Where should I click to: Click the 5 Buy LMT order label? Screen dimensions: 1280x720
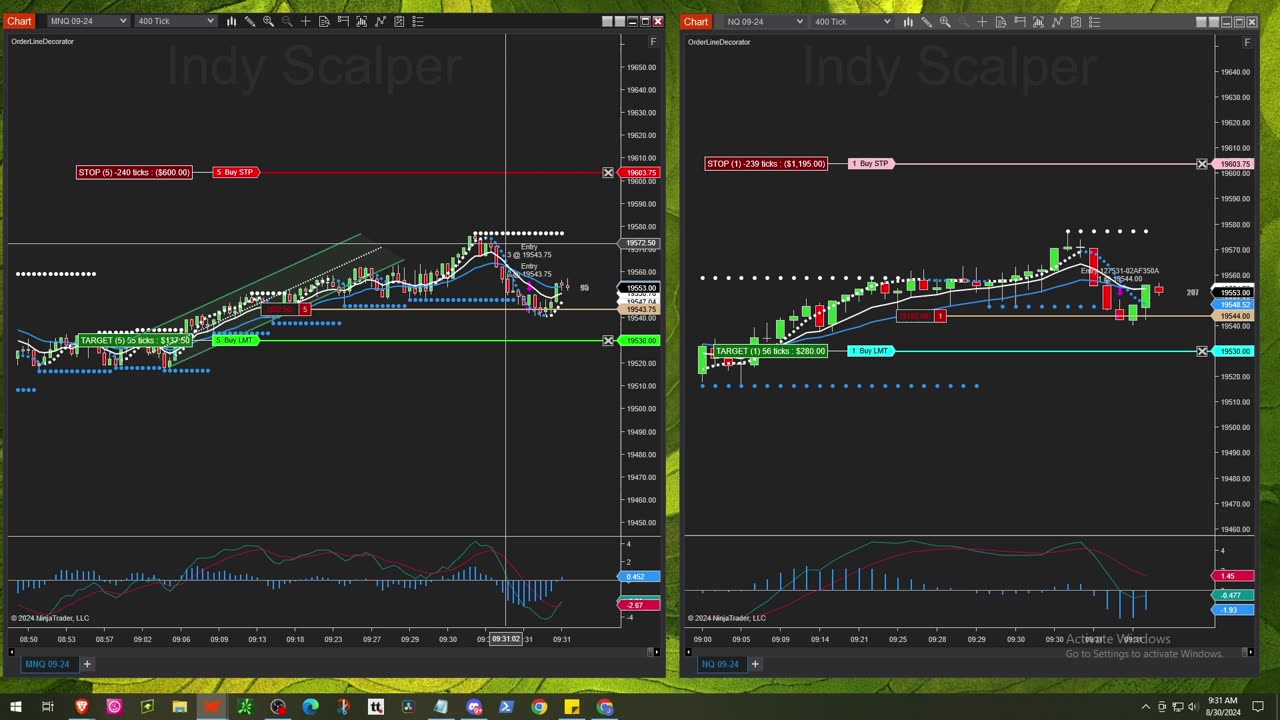coord(236,341)
